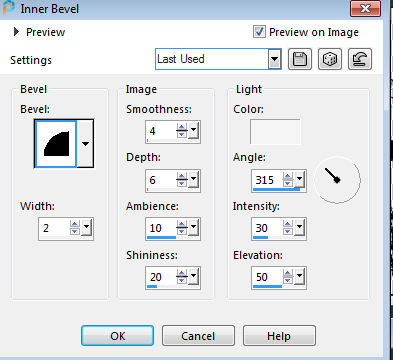This screenshot has width=393, height=360.
Task: Click the Save Preset floppy disk icon
Action: 300,59
